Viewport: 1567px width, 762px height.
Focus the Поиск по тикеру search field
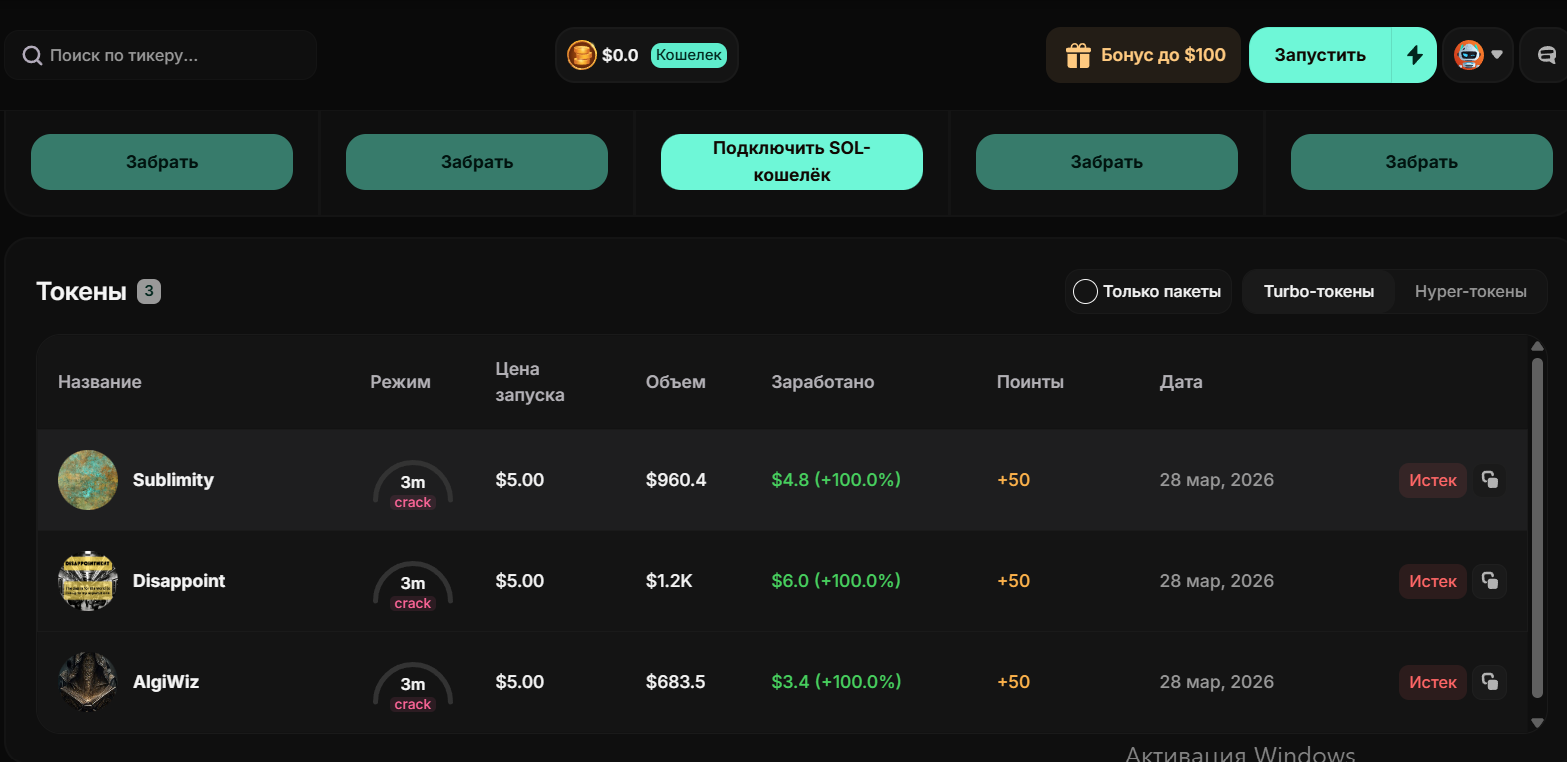pos(160,55)
